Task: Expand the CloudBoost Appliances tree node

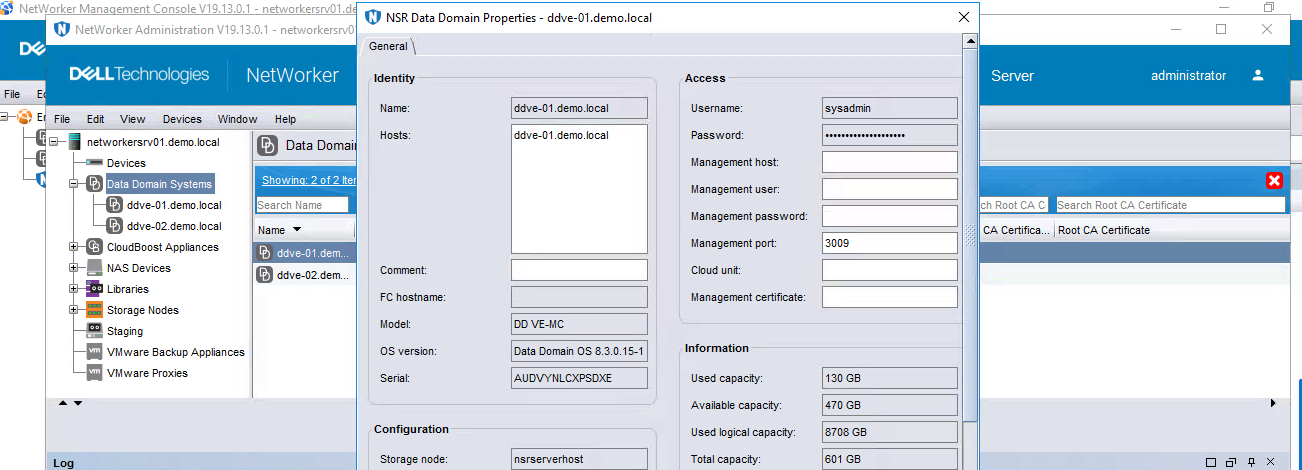Action: pos(74,247)
